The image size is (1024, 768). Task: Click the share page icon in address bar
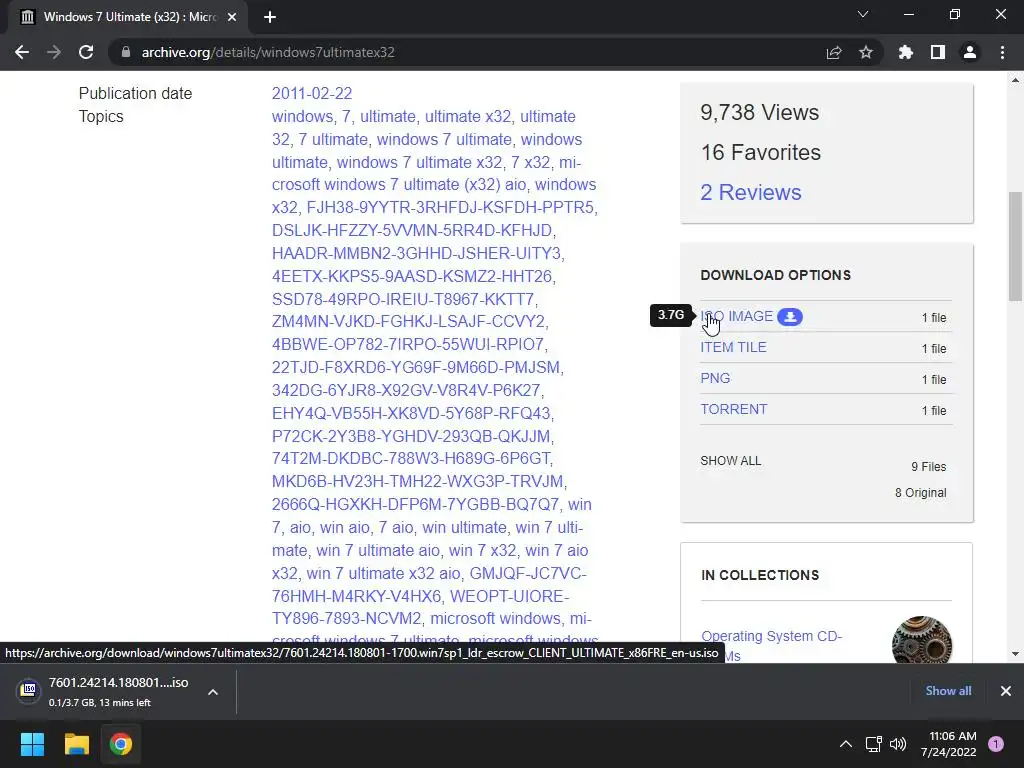pyautogui.click(x=833, y=52)
